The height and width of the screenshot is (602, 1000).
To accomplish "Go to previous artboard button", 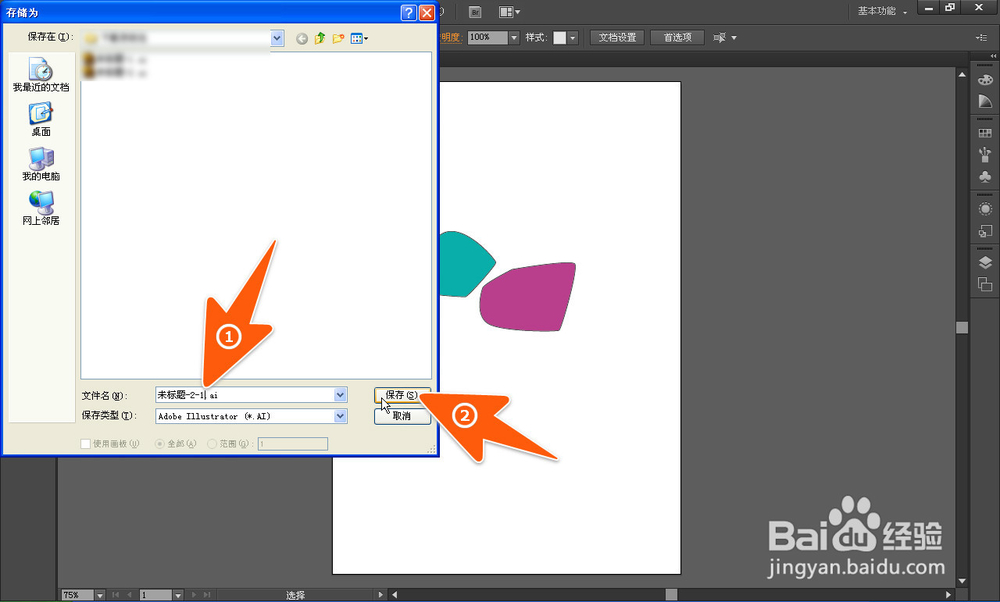I will click(129, 595).
